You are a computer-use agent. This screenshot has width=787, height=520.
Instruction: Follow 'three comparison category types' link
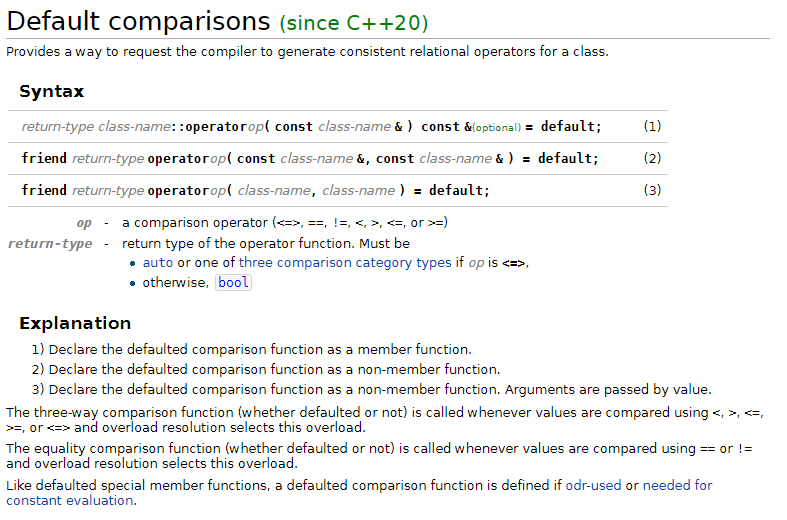pyautogui.click(x=345, y=263)
